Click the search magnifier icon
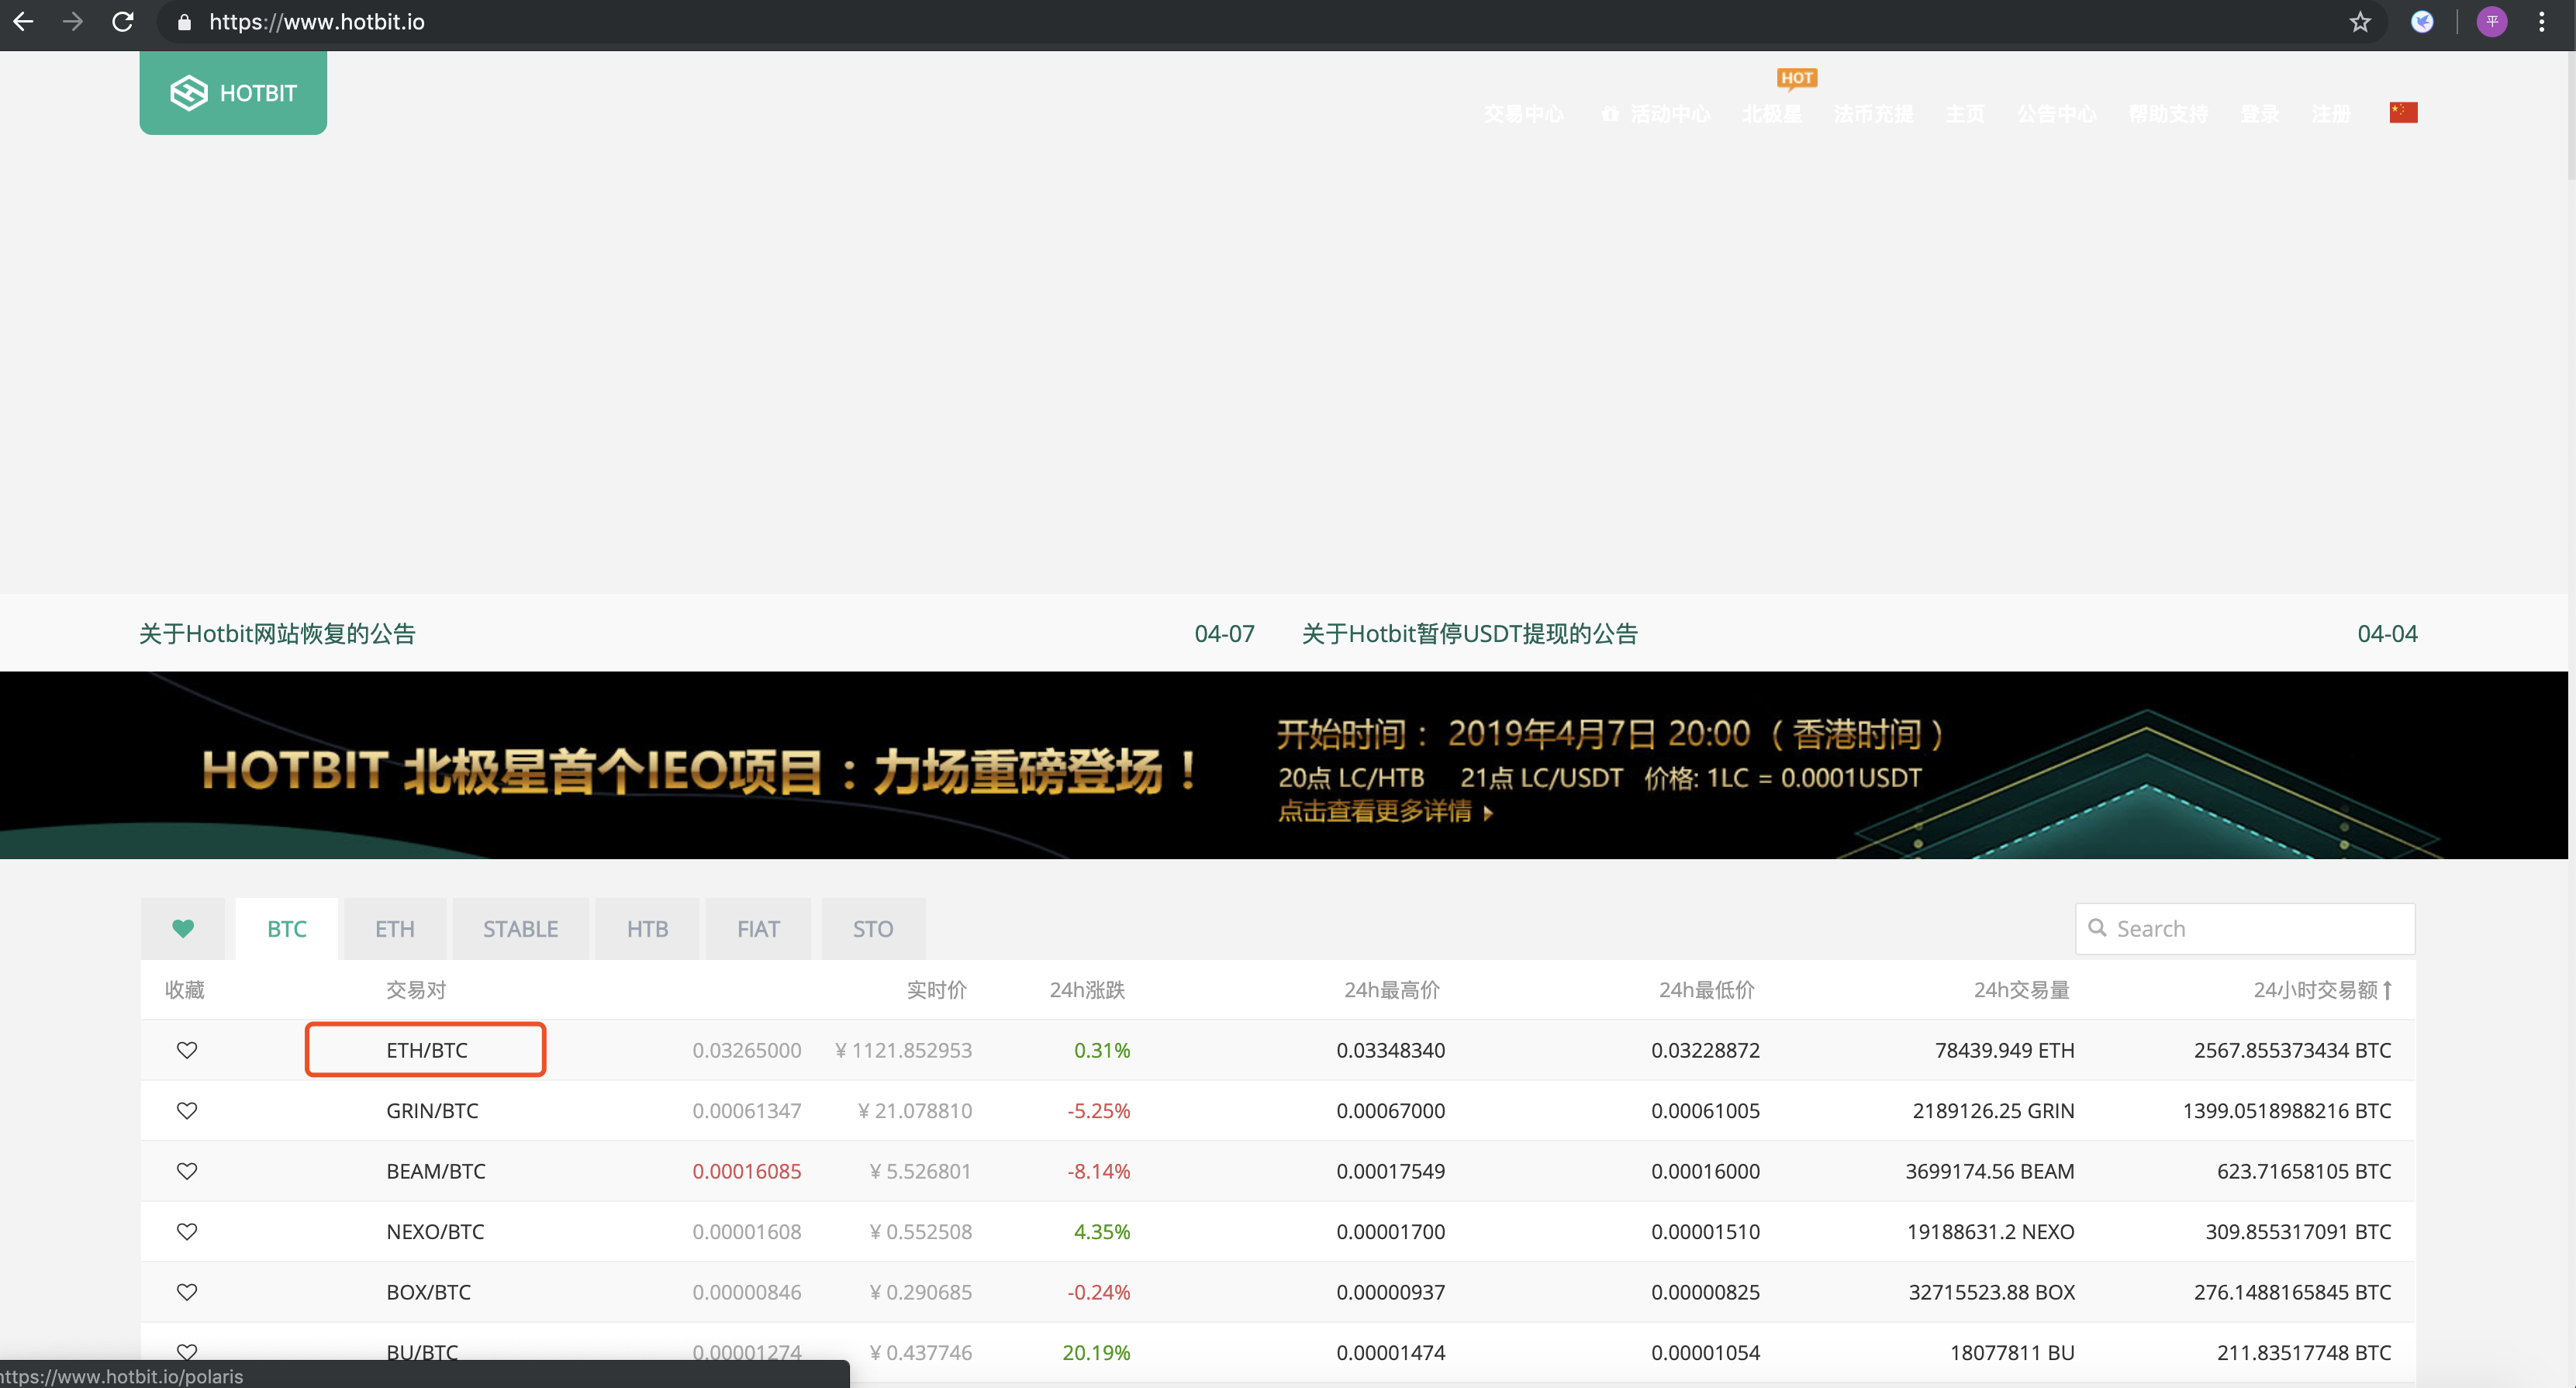Viewport: 2576px width, 1388px height. [x=2097, y=928]
